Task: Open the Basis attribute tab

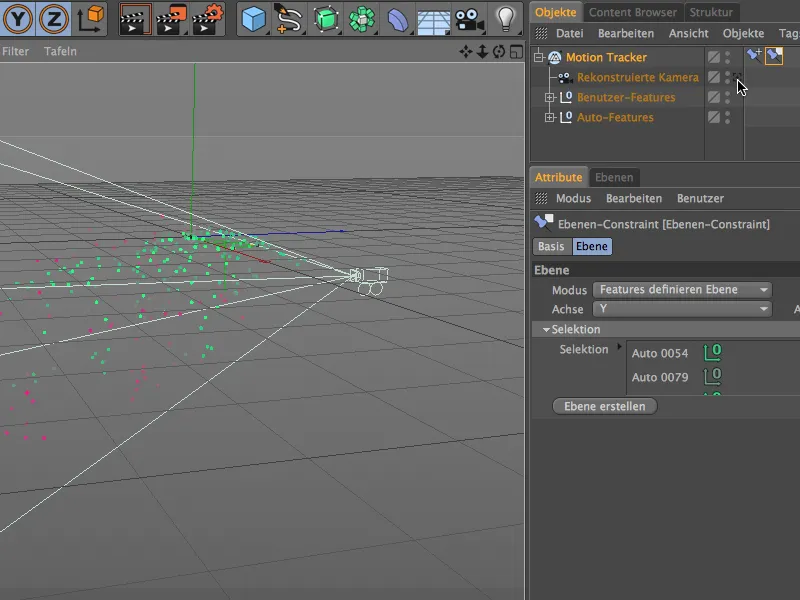Action: (x=551, y=246)
